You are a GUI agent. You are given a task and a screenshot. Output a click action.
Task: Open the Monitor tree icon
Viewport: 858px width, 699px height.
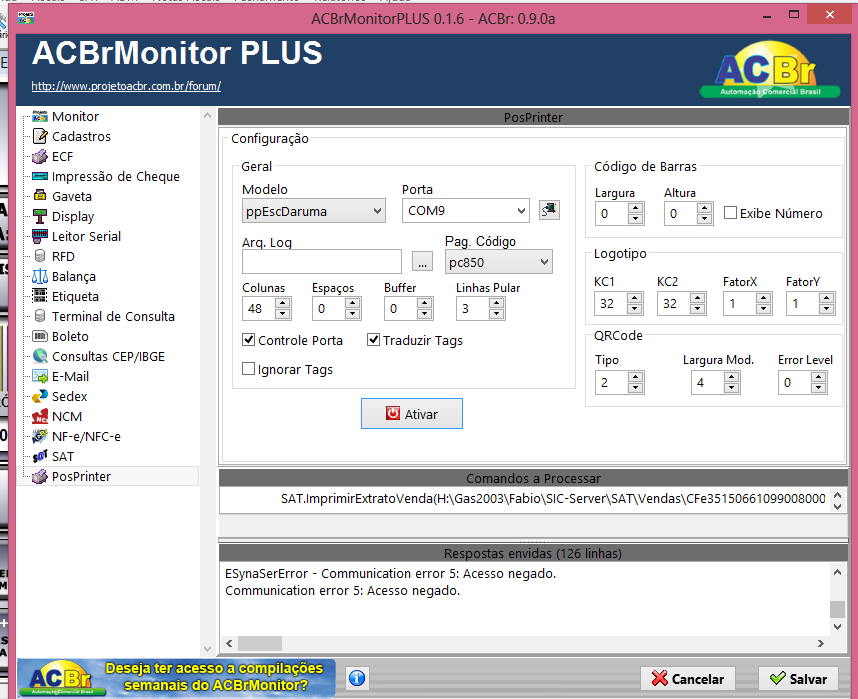[39, 116]
